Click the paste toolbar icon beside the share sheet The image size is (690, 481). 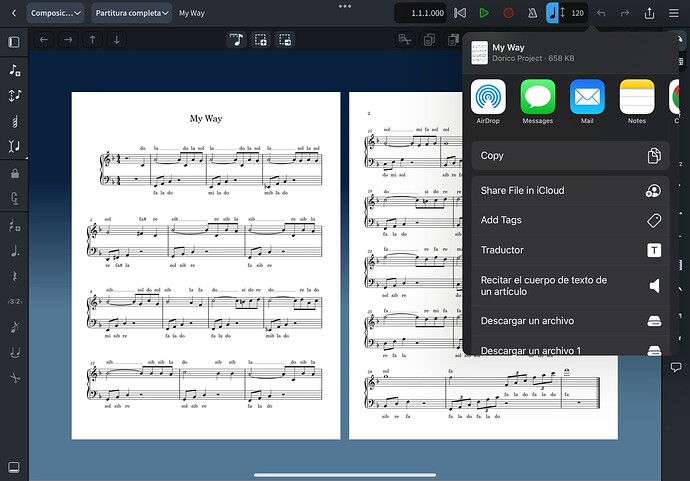pyautogui.click(x=453, y=40)
